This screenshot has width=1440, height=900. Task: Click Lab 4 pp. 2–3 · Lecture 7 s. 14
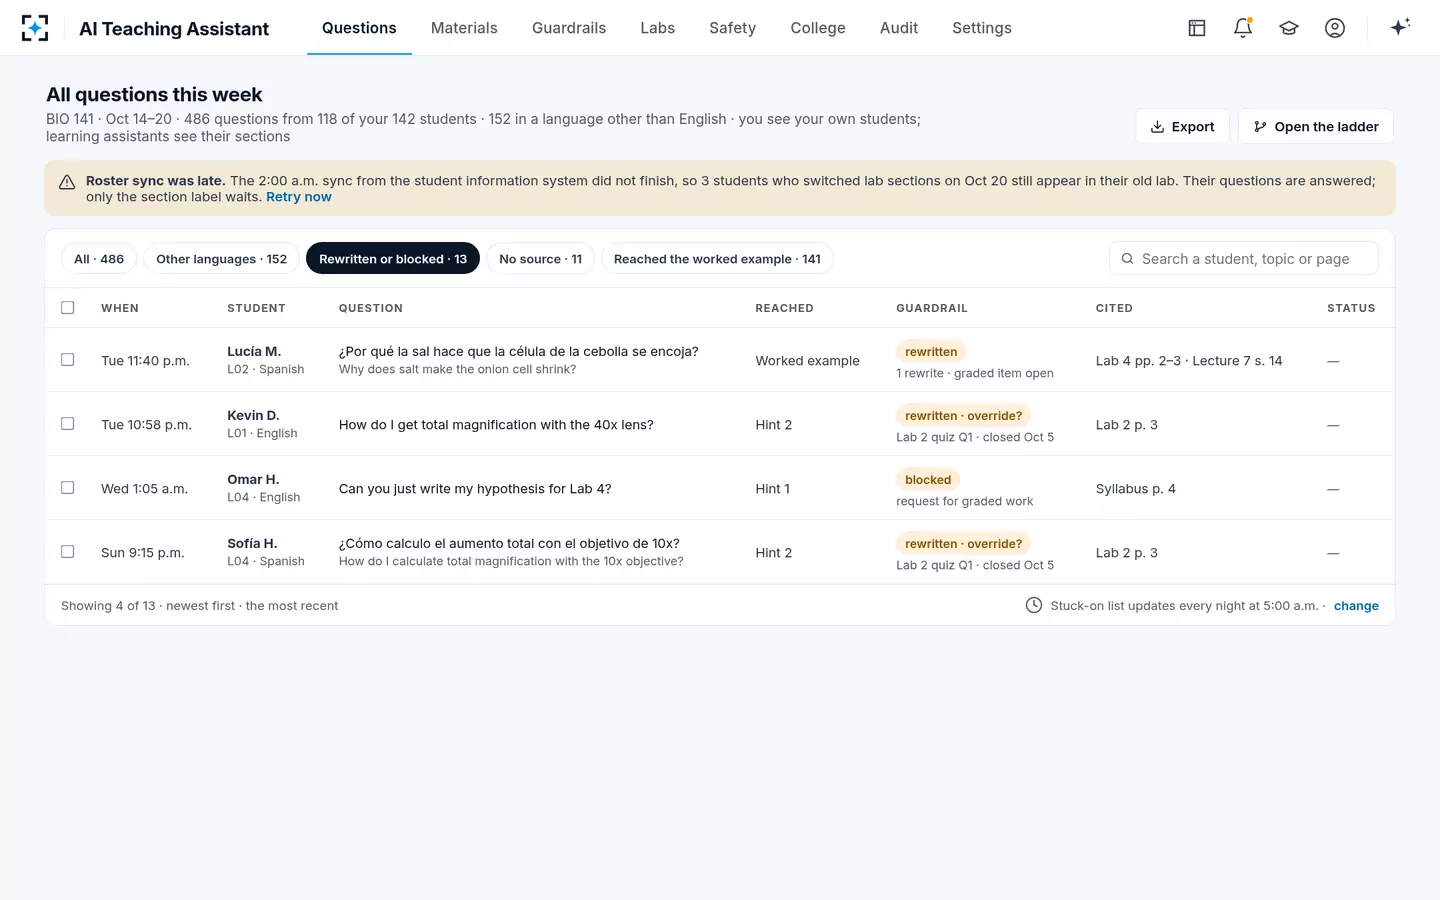coord(1189,361)
